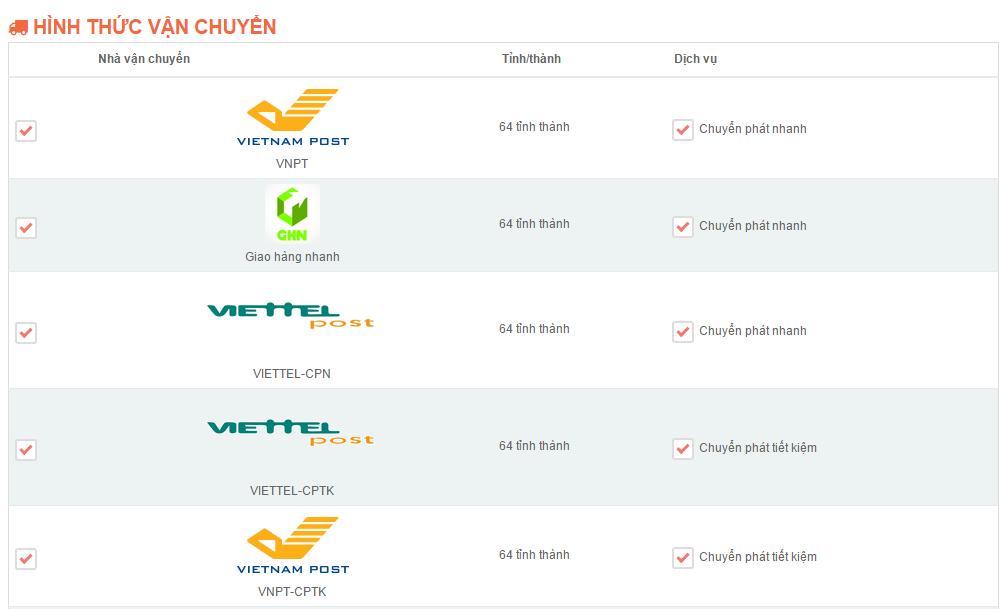Toggle Chuyển phát tiết kiệm for VIETTEL-CPTK
Screen dimensions: 1000x609
point(683,448)
